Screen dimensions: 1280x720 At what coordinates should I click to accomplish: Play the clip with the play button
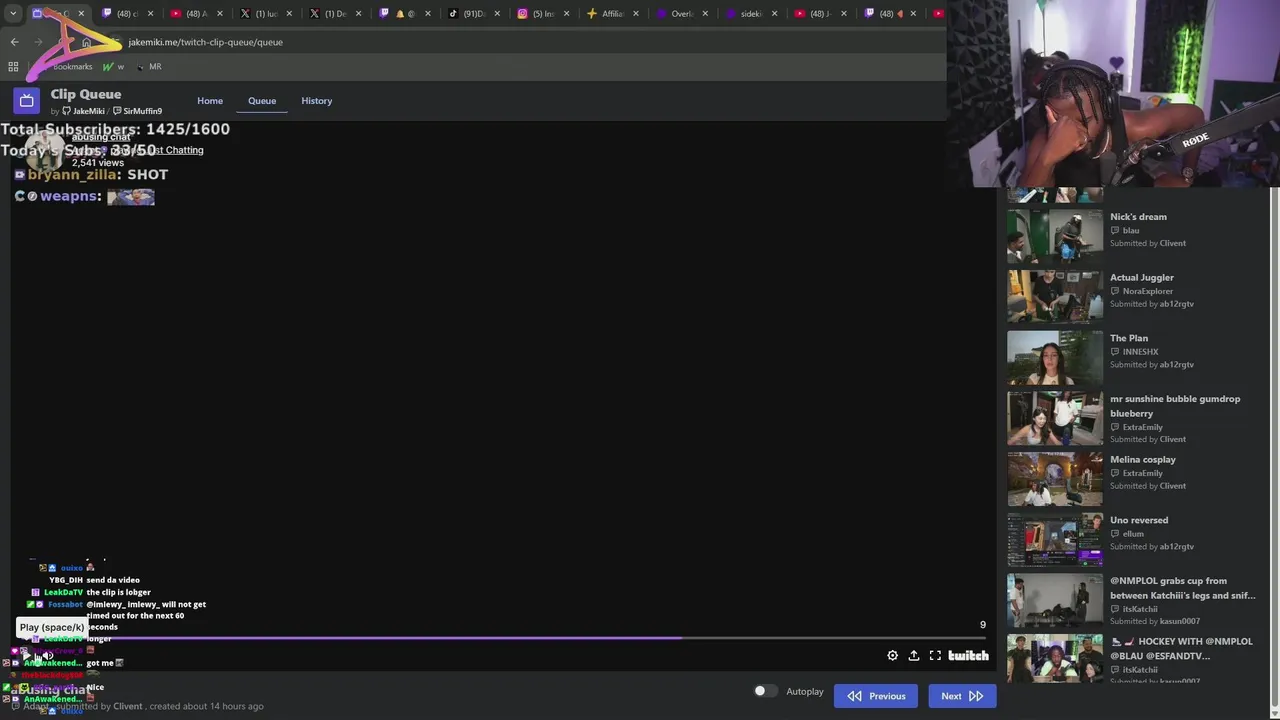[27, 656]
